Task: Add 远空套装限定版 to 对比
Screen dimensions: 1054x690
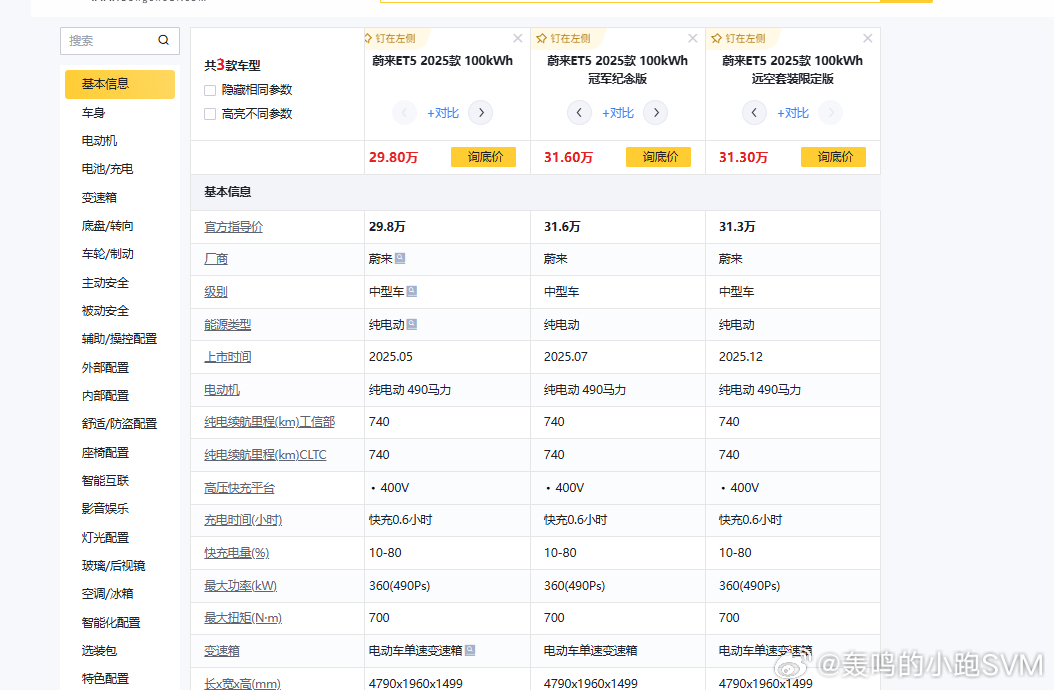Action: [x=793, y=113]
